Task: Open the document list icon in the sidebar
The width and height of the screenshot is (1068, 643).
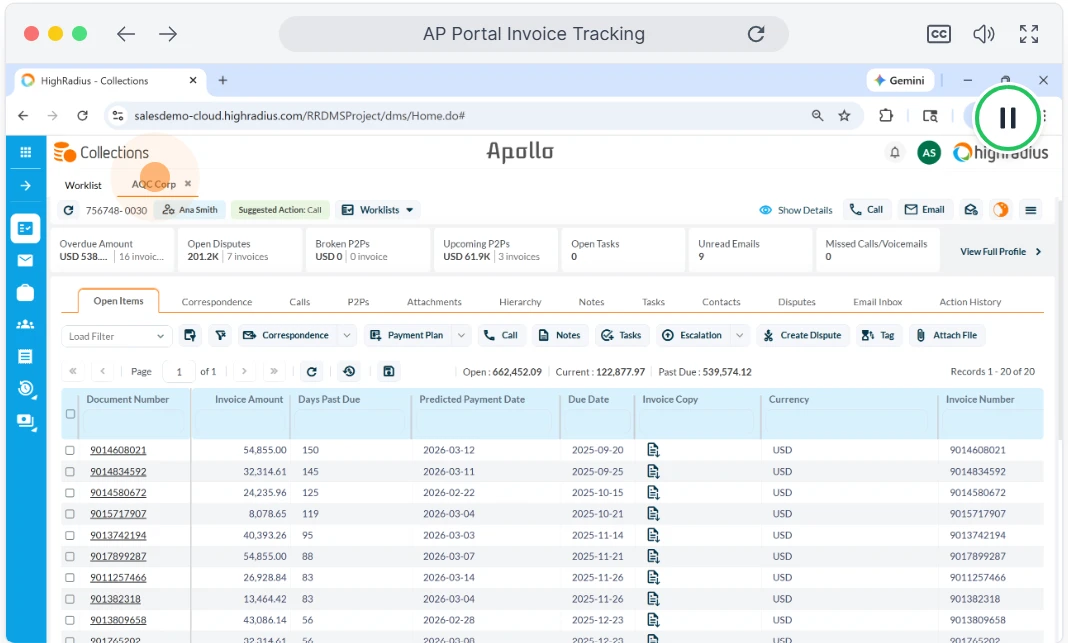Action: (25, 356)
